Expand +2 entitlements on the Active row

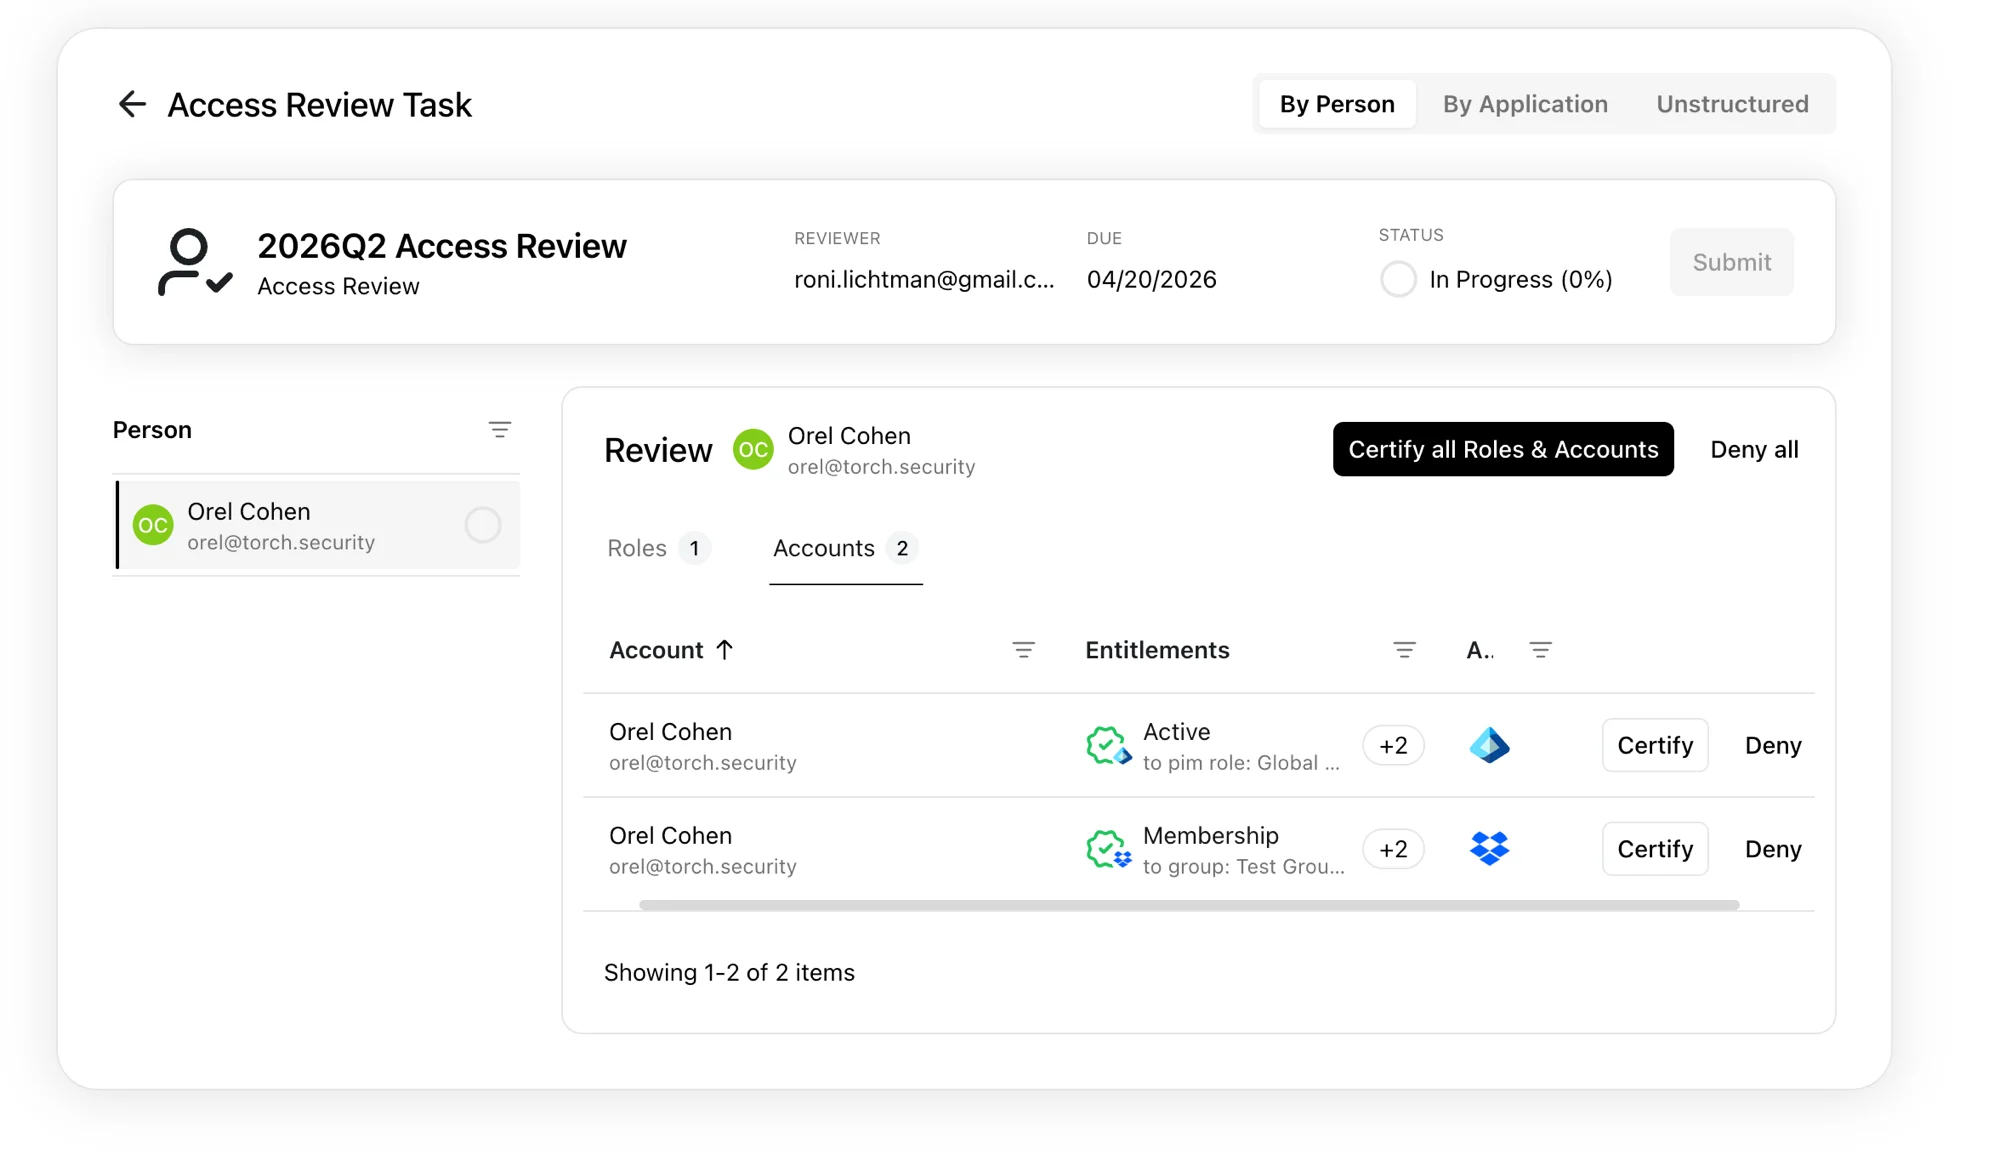point(1393,746)
